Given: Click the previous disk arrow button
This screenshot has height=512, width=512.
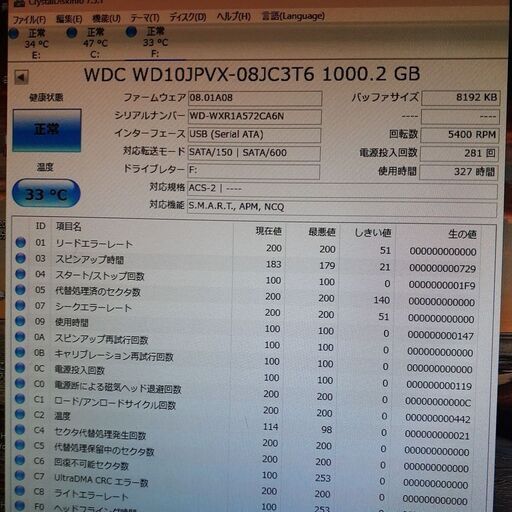Looking at the screenshot, I should coord(21,77).
